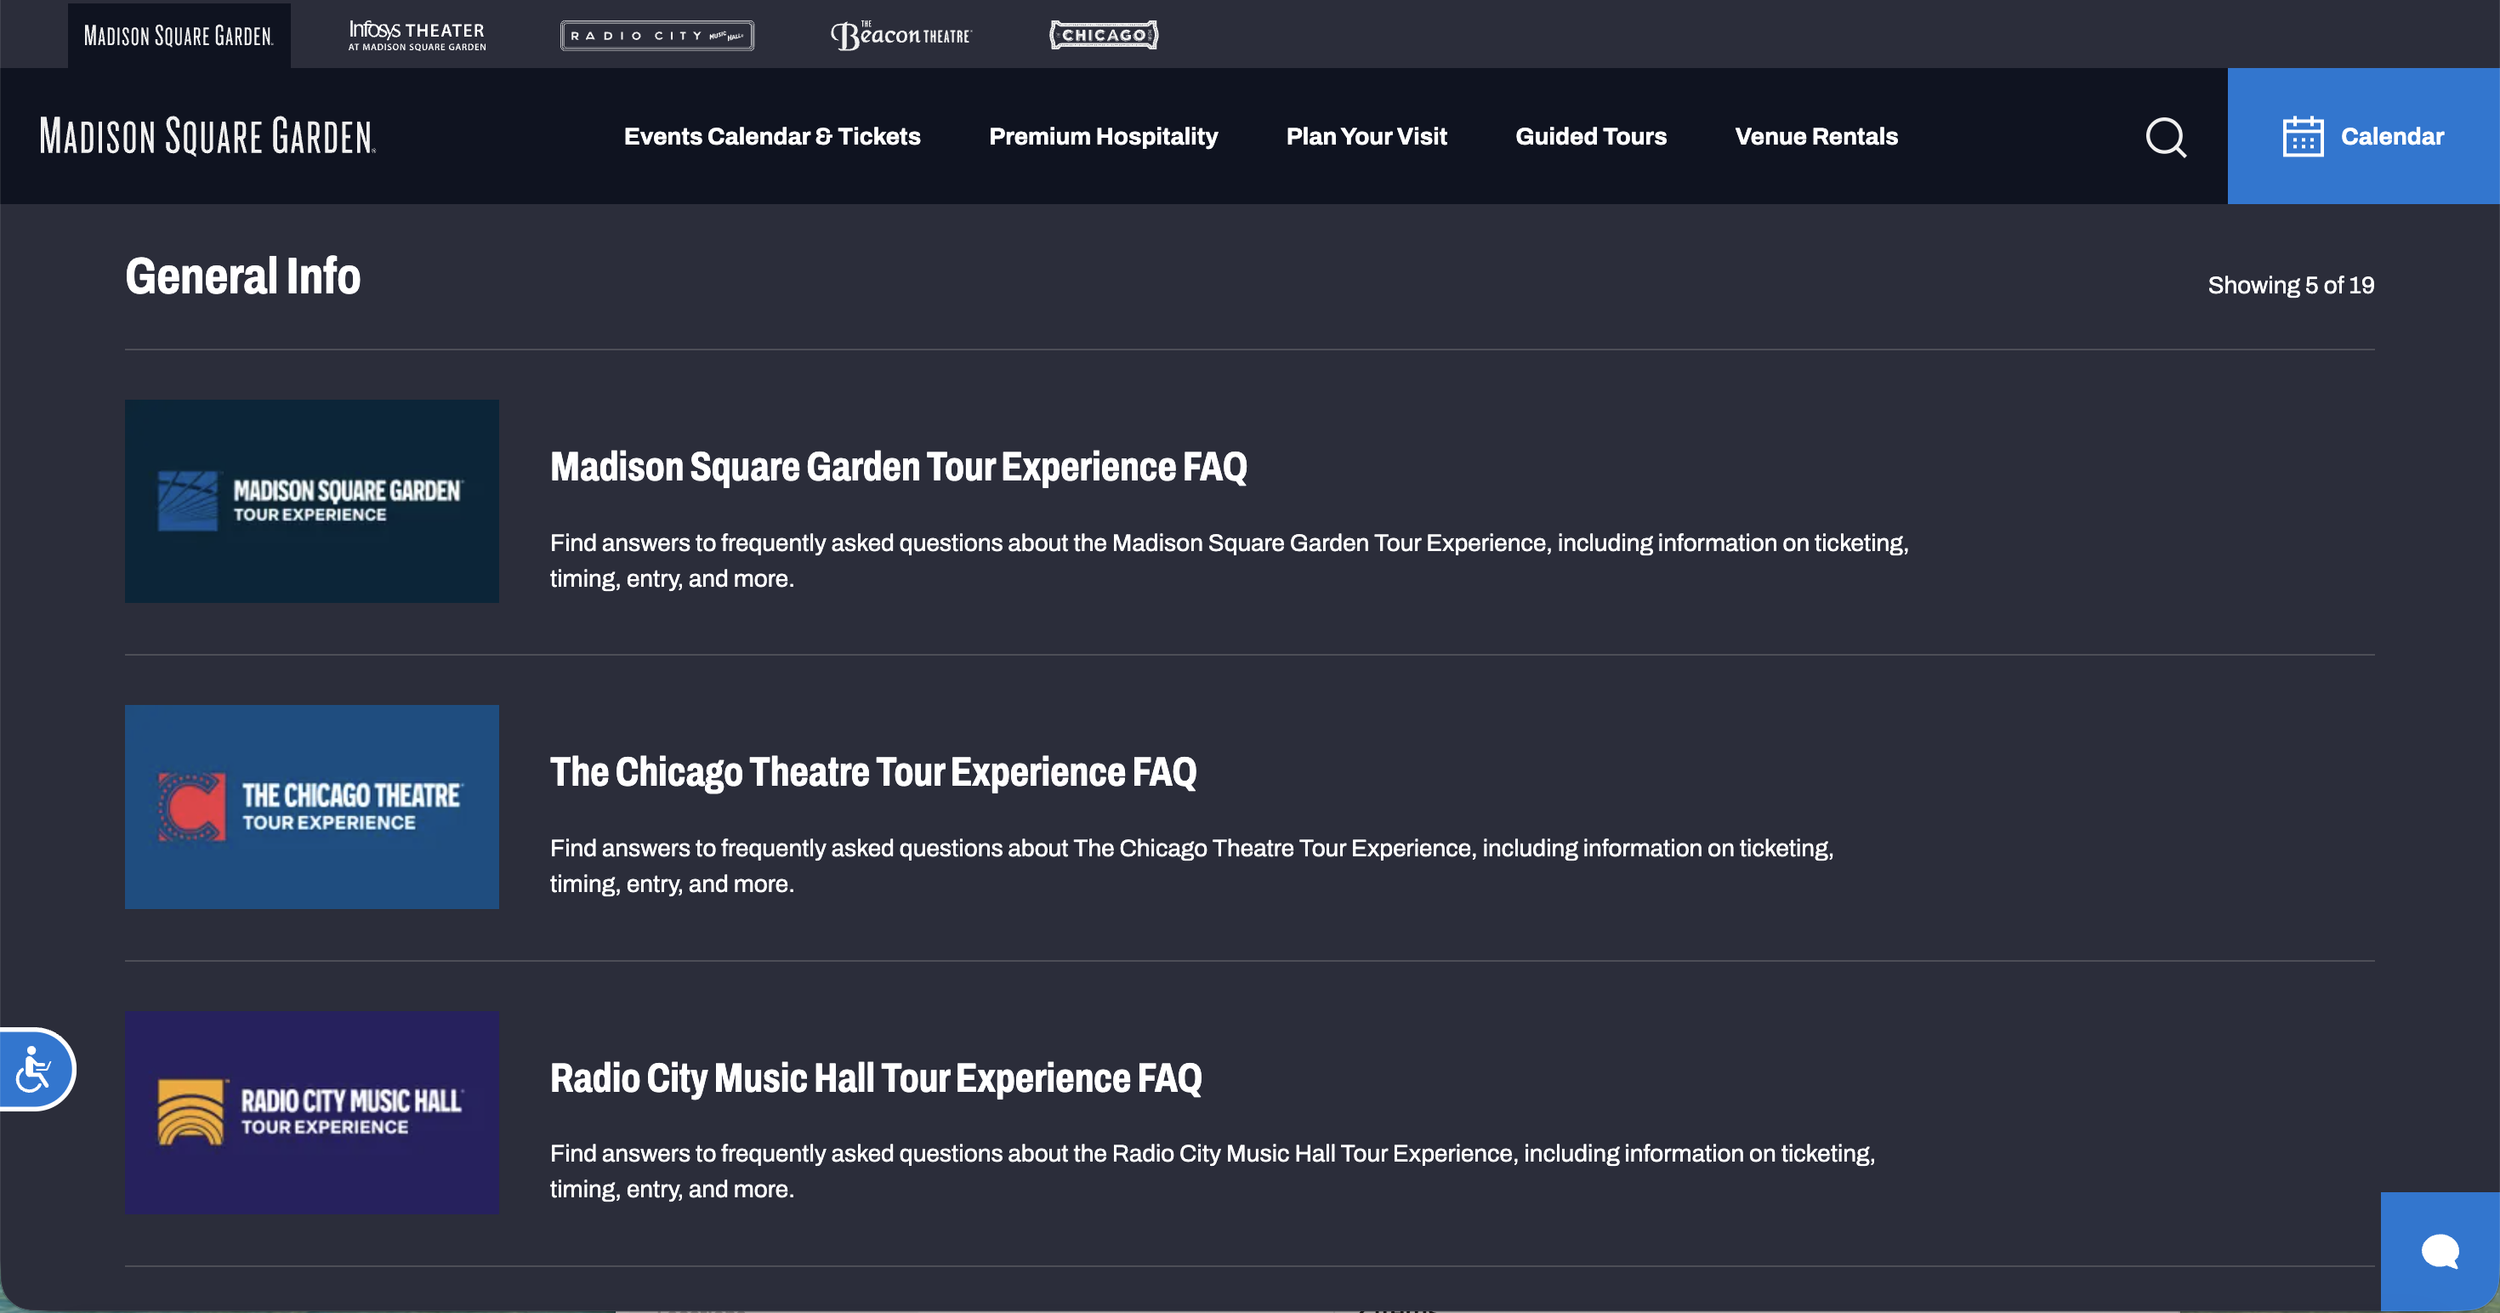Click The Chicago Theatre Tour Experience thumbnail
The height and width of the screenshot is (1313, 2500).
312,807
